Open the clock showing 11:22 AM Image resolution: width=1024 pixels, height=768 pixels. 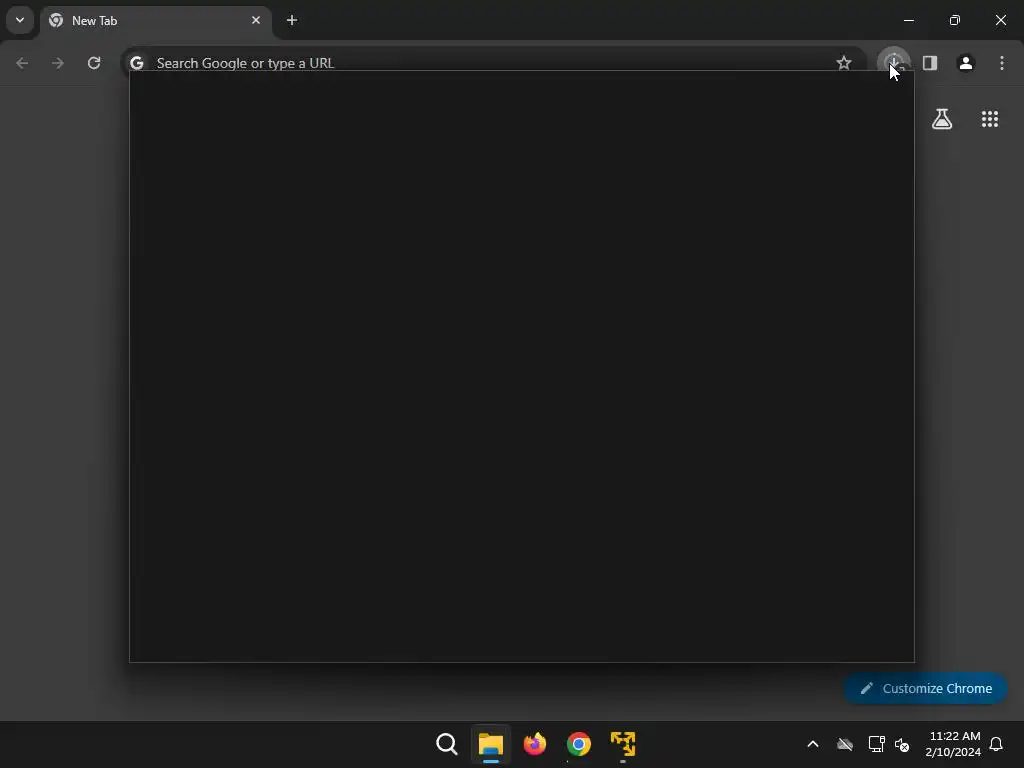[x=953, y=744]
